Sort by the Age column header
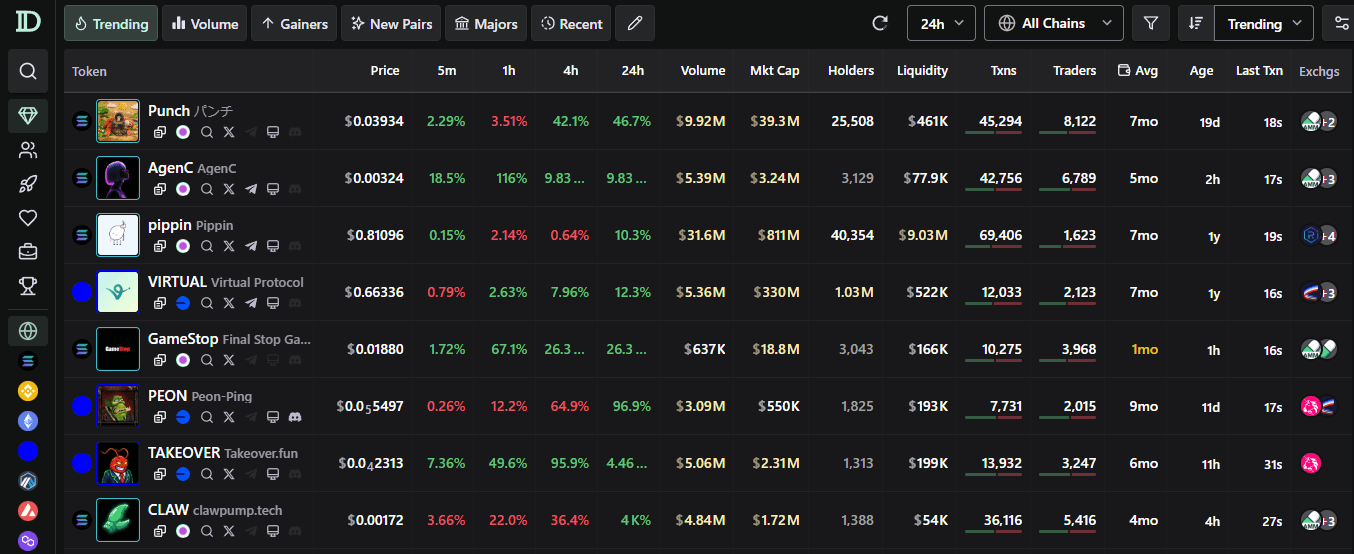Viewport: 1354px width, 554px height. [1201, 71]
